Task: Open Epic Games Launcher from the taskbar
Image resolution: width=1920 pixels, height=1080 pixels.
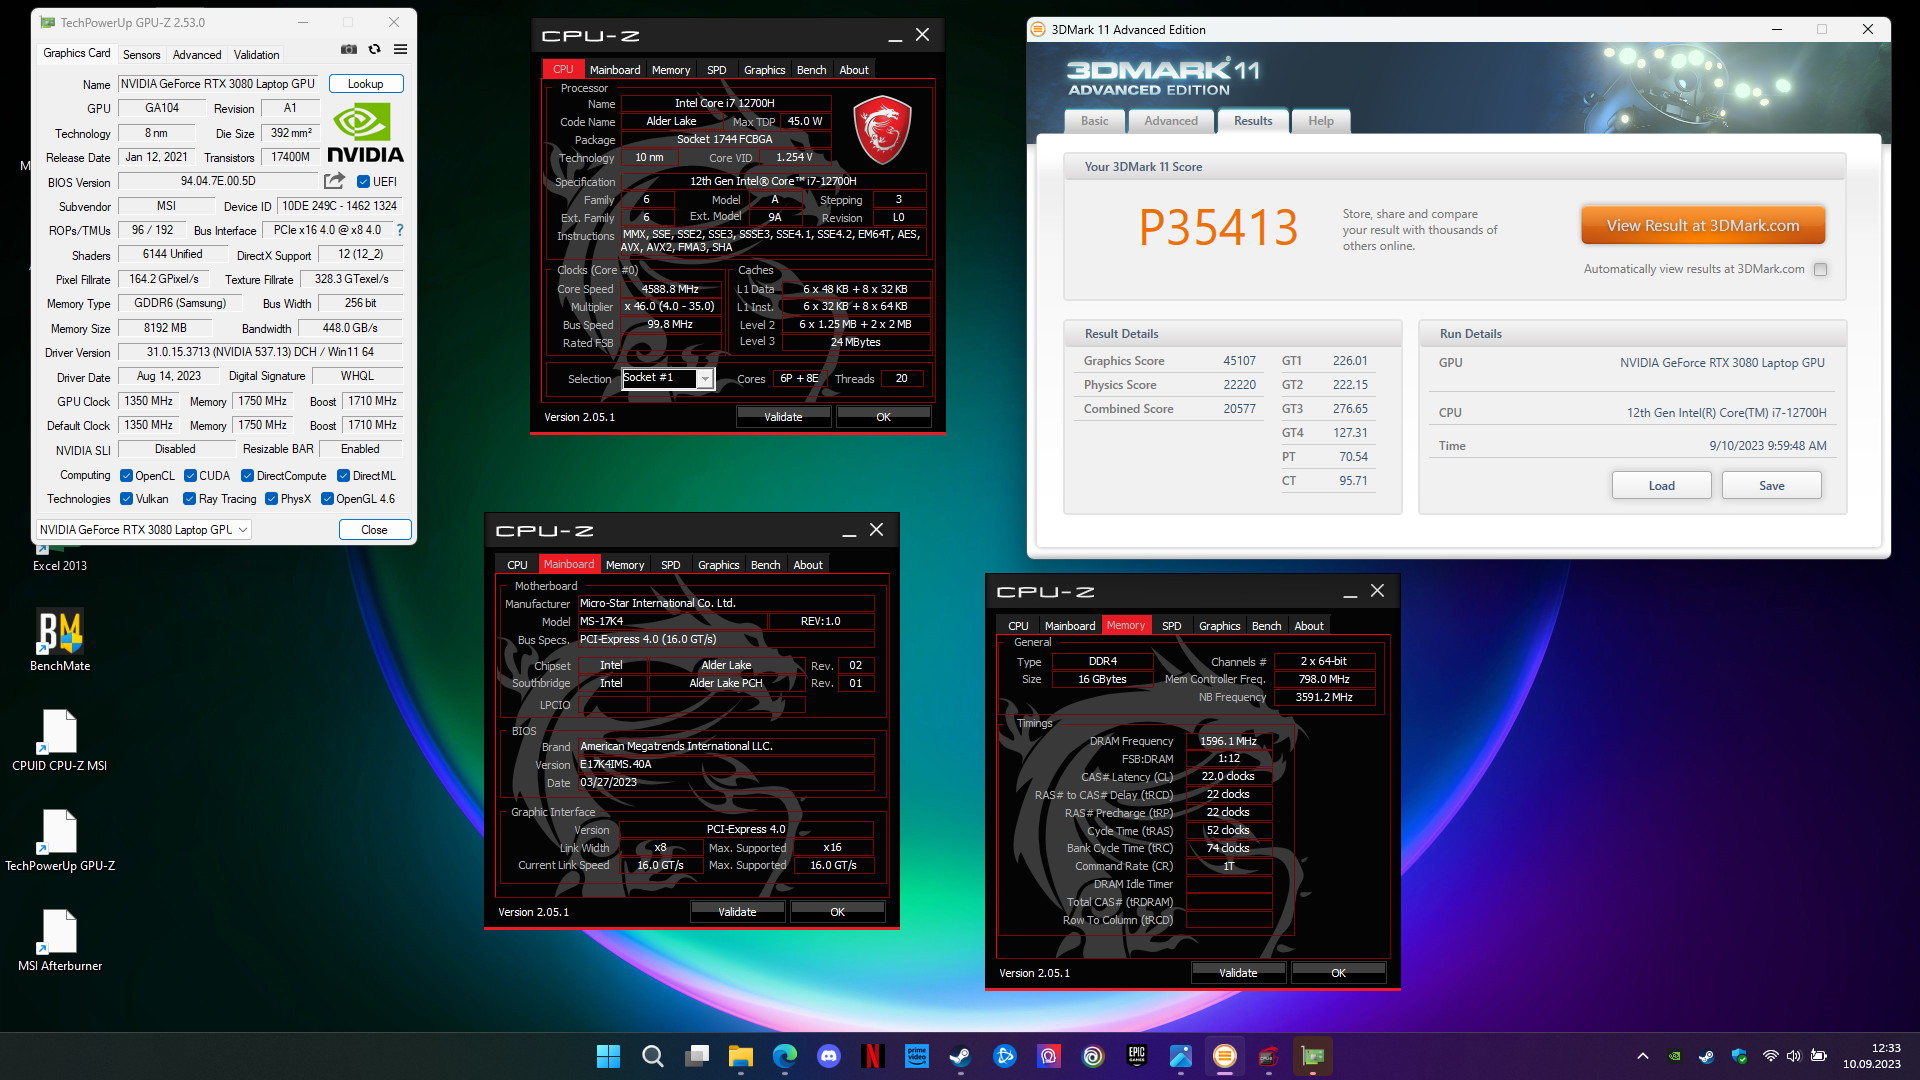Action: 1137,1056
